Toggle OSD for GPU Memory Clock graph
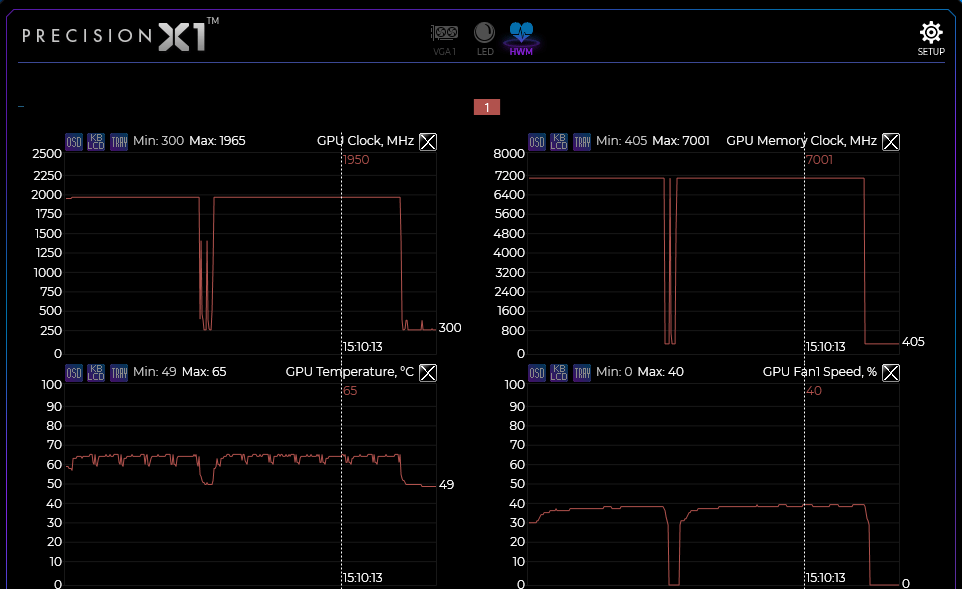The image size is (962, 589). (x=537, y=142)
